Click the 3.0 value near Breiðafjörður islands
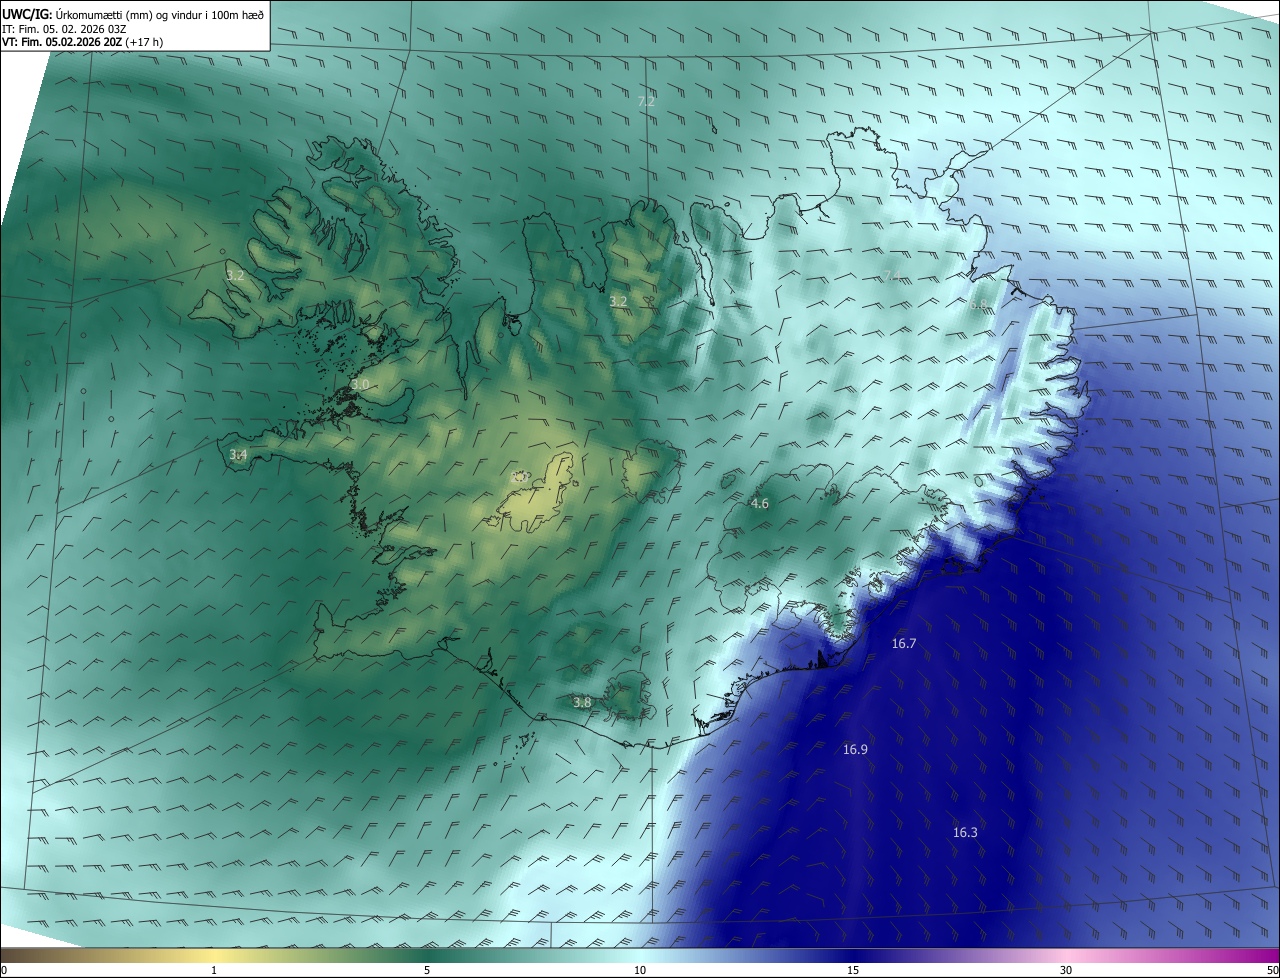The height and width of the screenshot is (978, 1280). [x=360, y=384]
